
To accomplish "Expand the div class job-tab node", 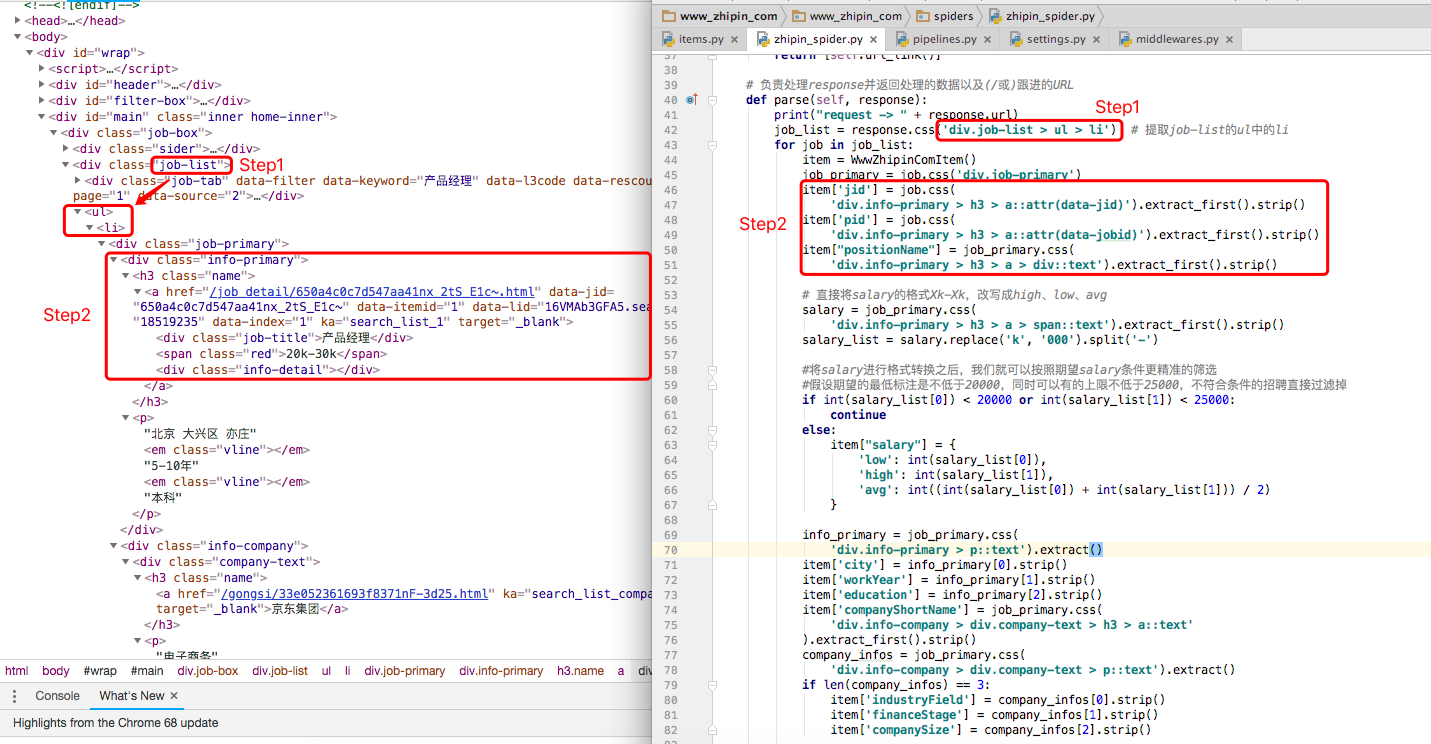I will pyautogui.click(x=78, y=181).
